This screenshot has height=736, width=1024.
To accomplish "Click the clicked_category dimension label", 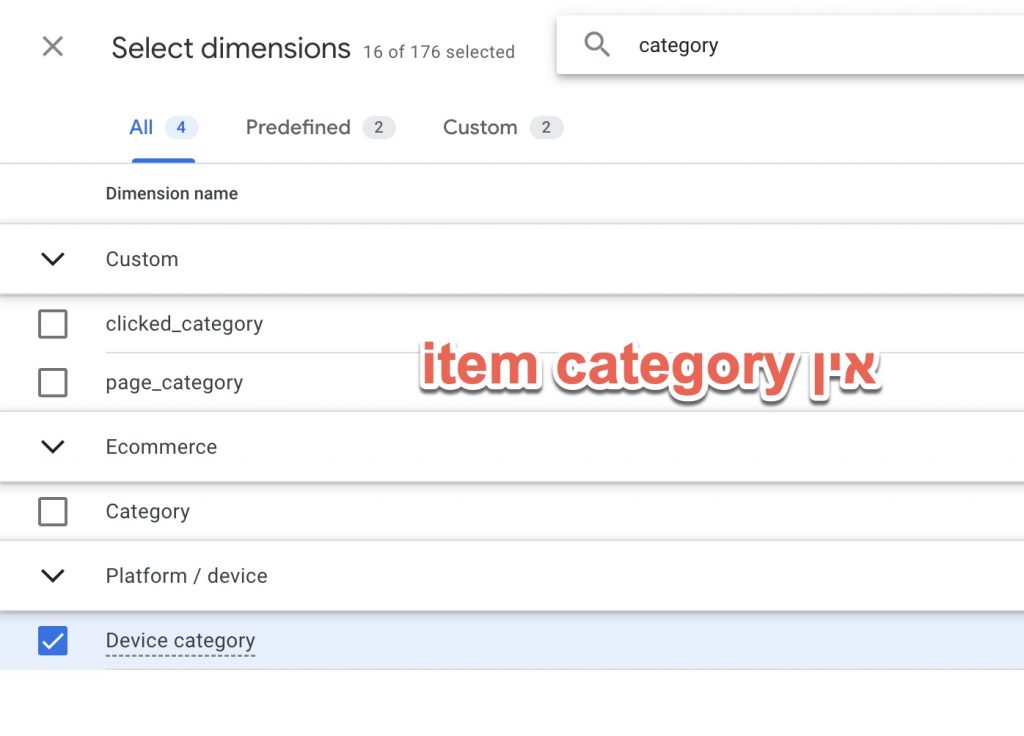I will (184, 324).
